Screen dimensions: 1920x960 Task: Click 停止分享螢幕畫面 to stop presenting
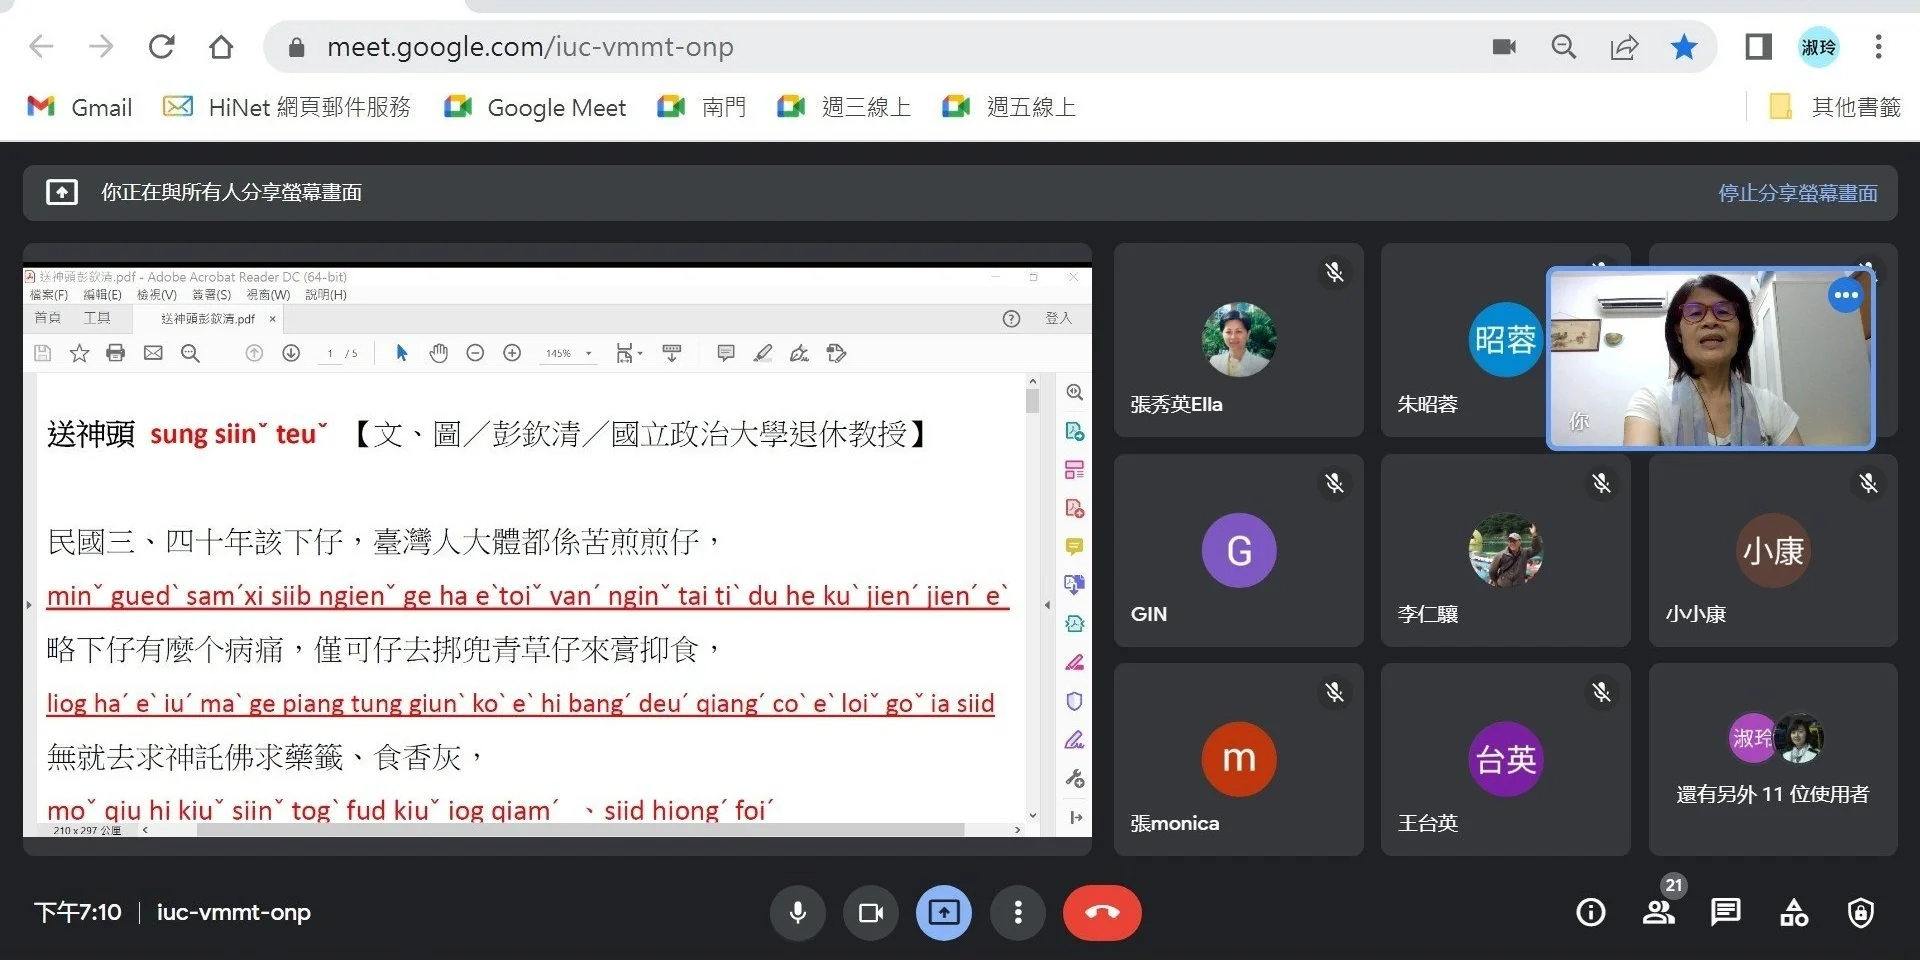tap(1797, 193)
